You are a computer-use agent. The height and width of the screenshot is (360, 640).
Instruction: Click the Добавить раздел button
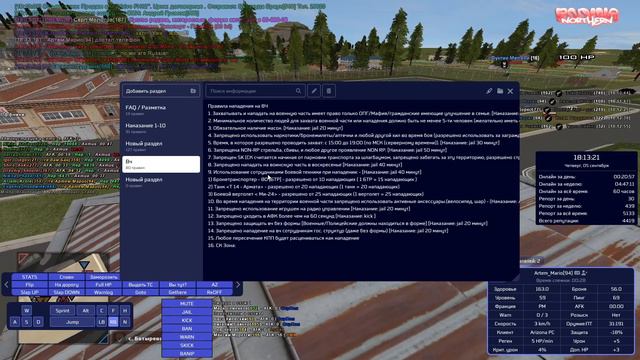click(x=161, y=91)
